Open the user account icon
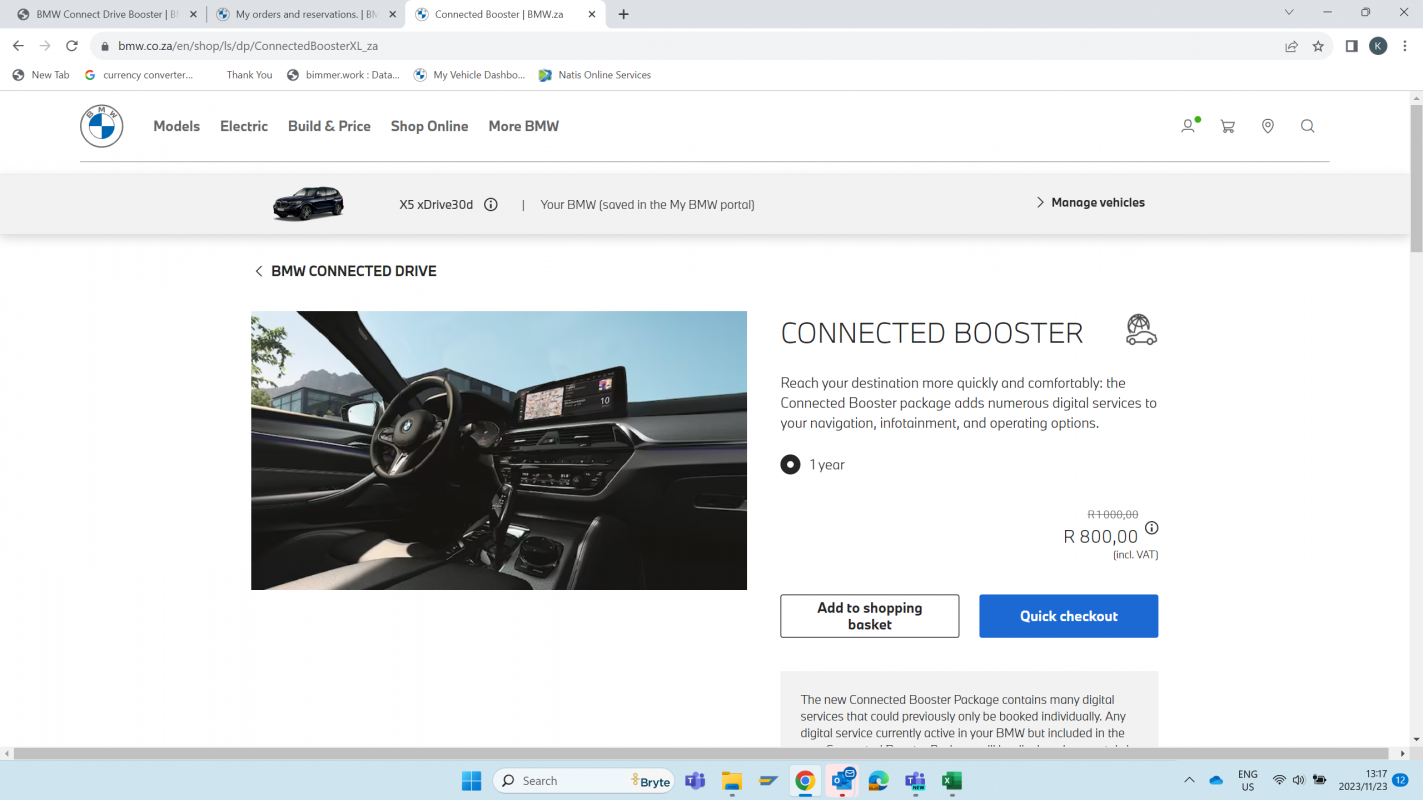 tap(1188, 126)
